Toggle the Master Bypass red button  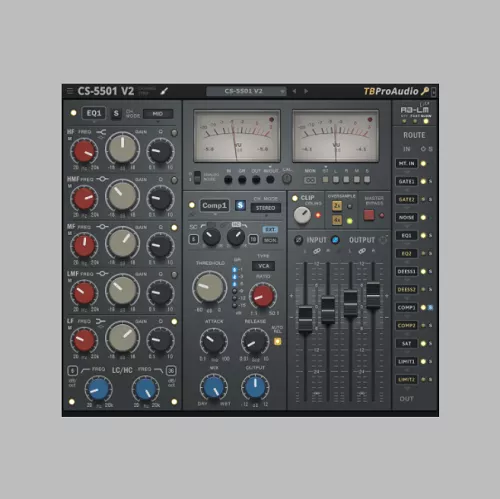point(369,215)
